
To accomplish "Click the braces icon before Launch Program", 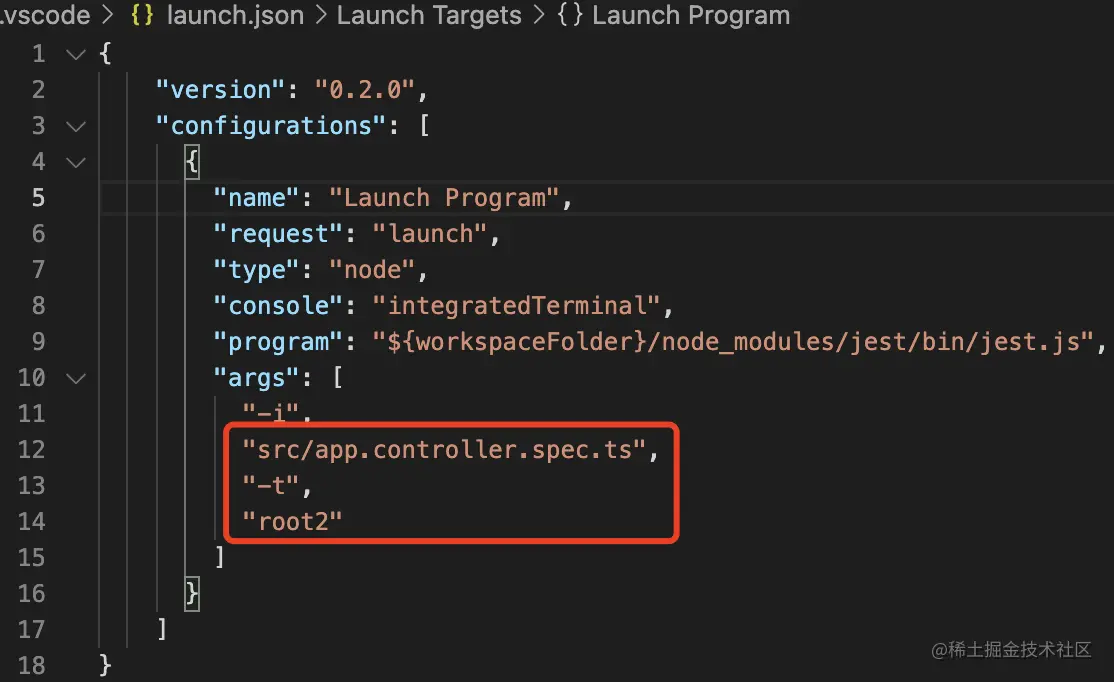I will coord(570,15).
